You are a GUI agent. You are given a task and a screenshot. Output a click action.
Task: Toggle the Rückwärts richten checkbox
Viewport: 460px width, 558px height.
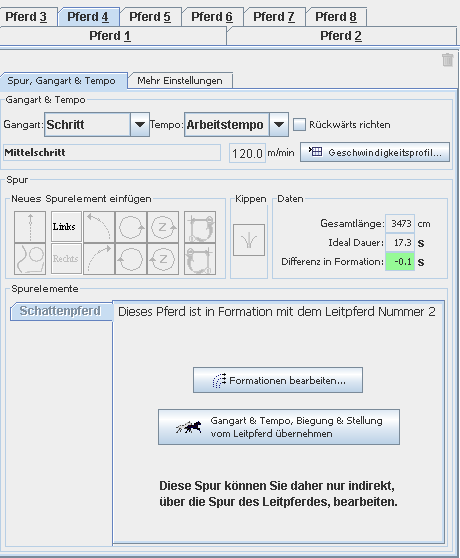(x=299, y=125)
